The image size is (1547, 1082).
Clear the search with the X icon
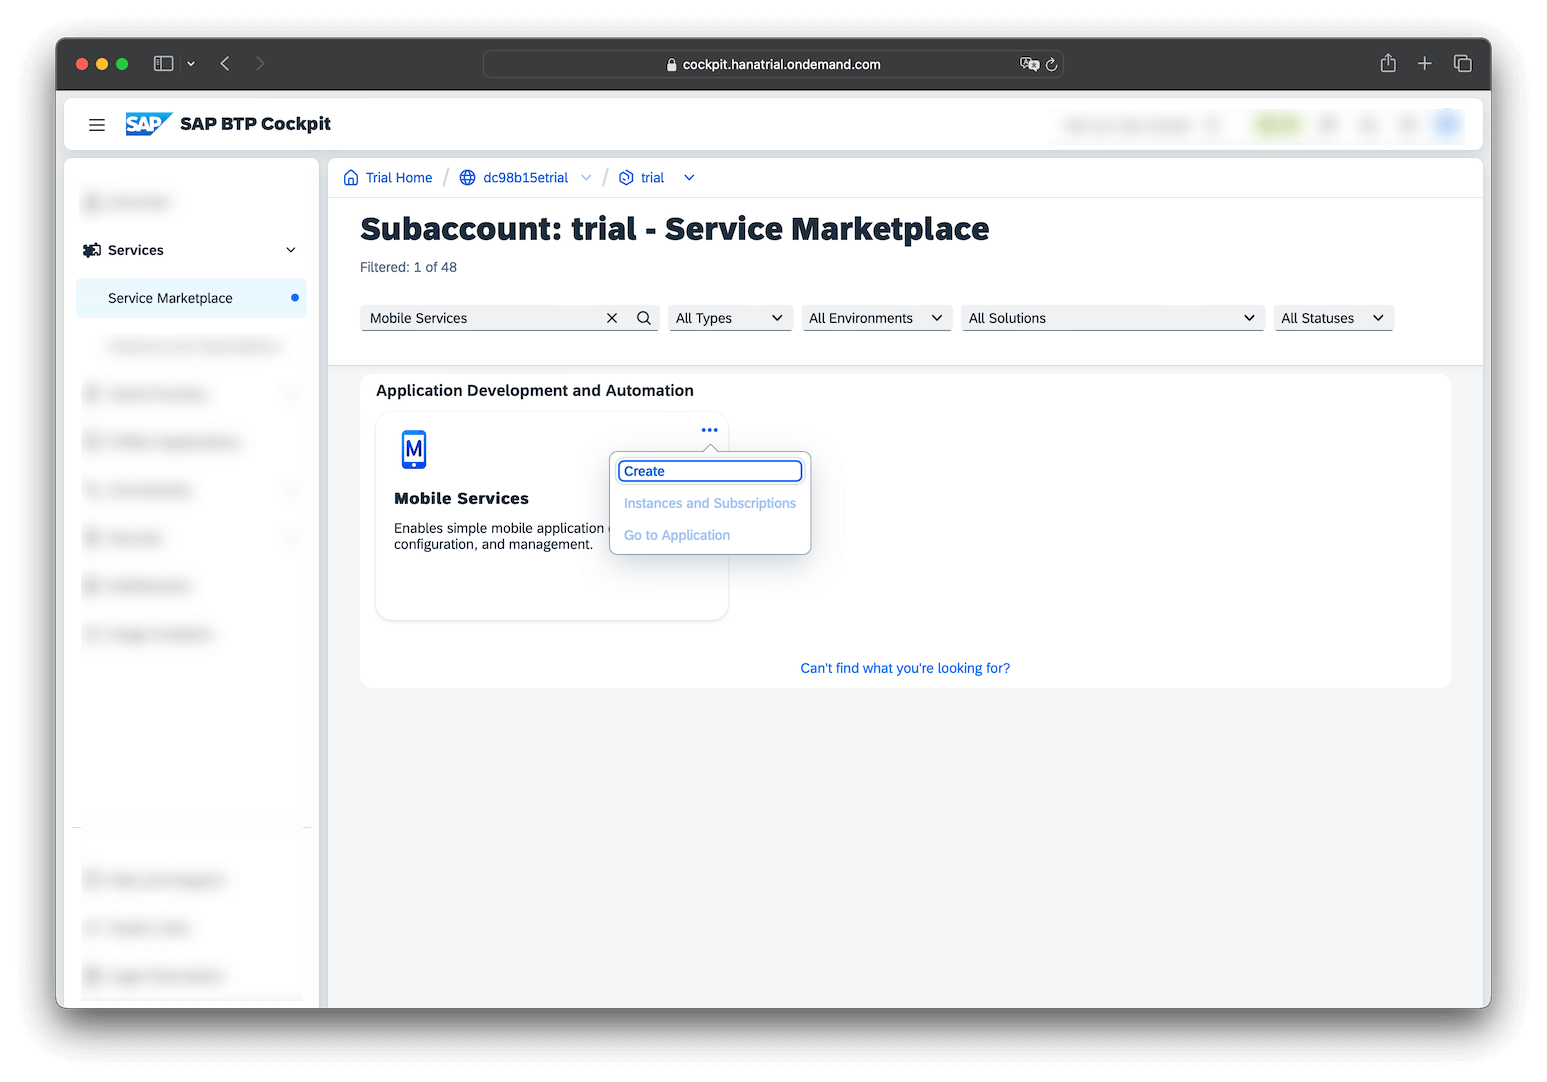(612, 318)
